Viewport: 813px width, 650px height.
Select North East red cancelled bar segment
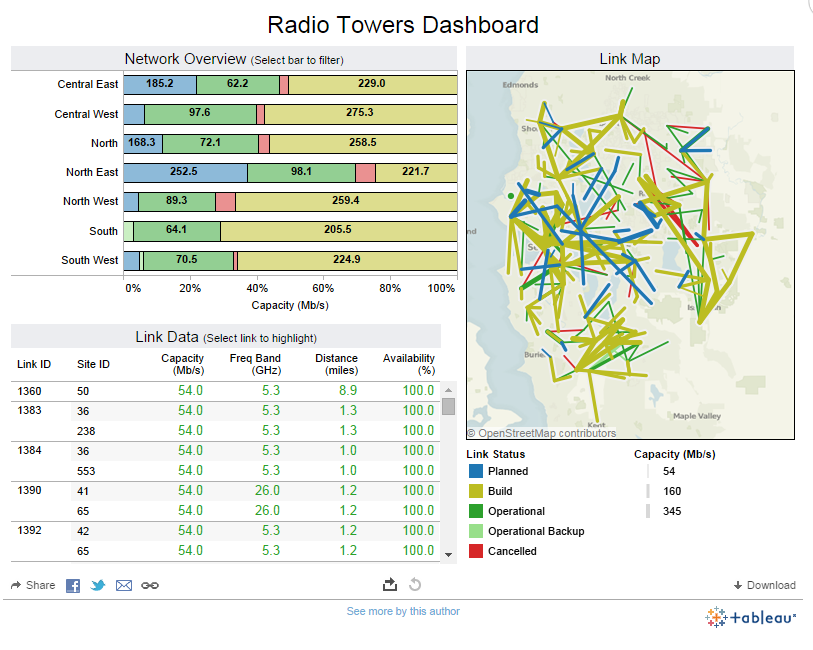pyautogui.click(x=366, y=173)
